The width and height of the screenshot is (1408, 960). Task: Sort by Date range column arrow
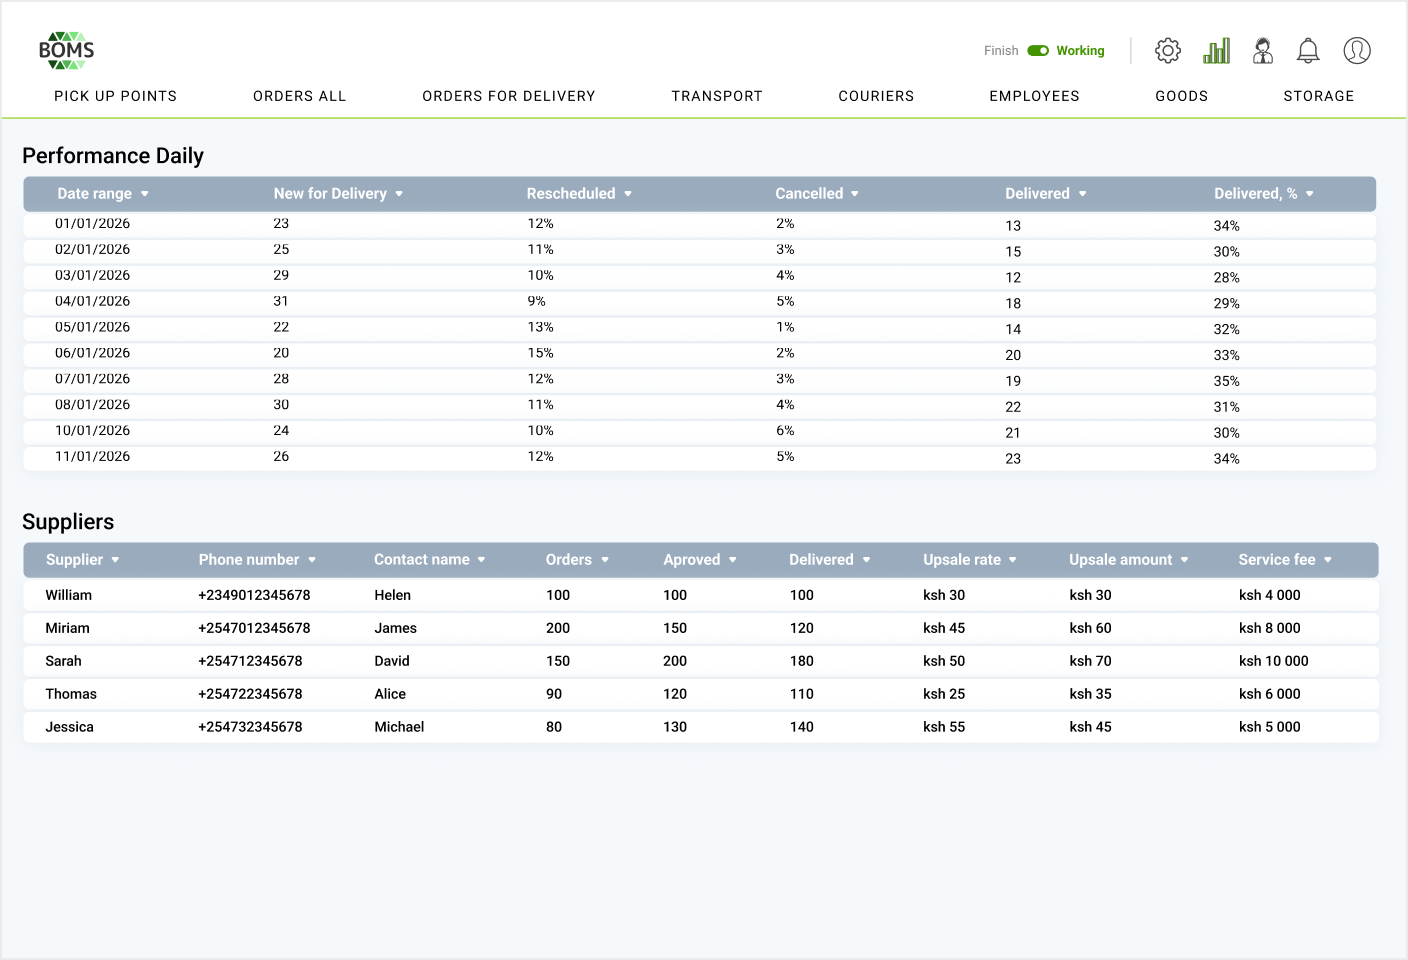(x=145, y=194)
